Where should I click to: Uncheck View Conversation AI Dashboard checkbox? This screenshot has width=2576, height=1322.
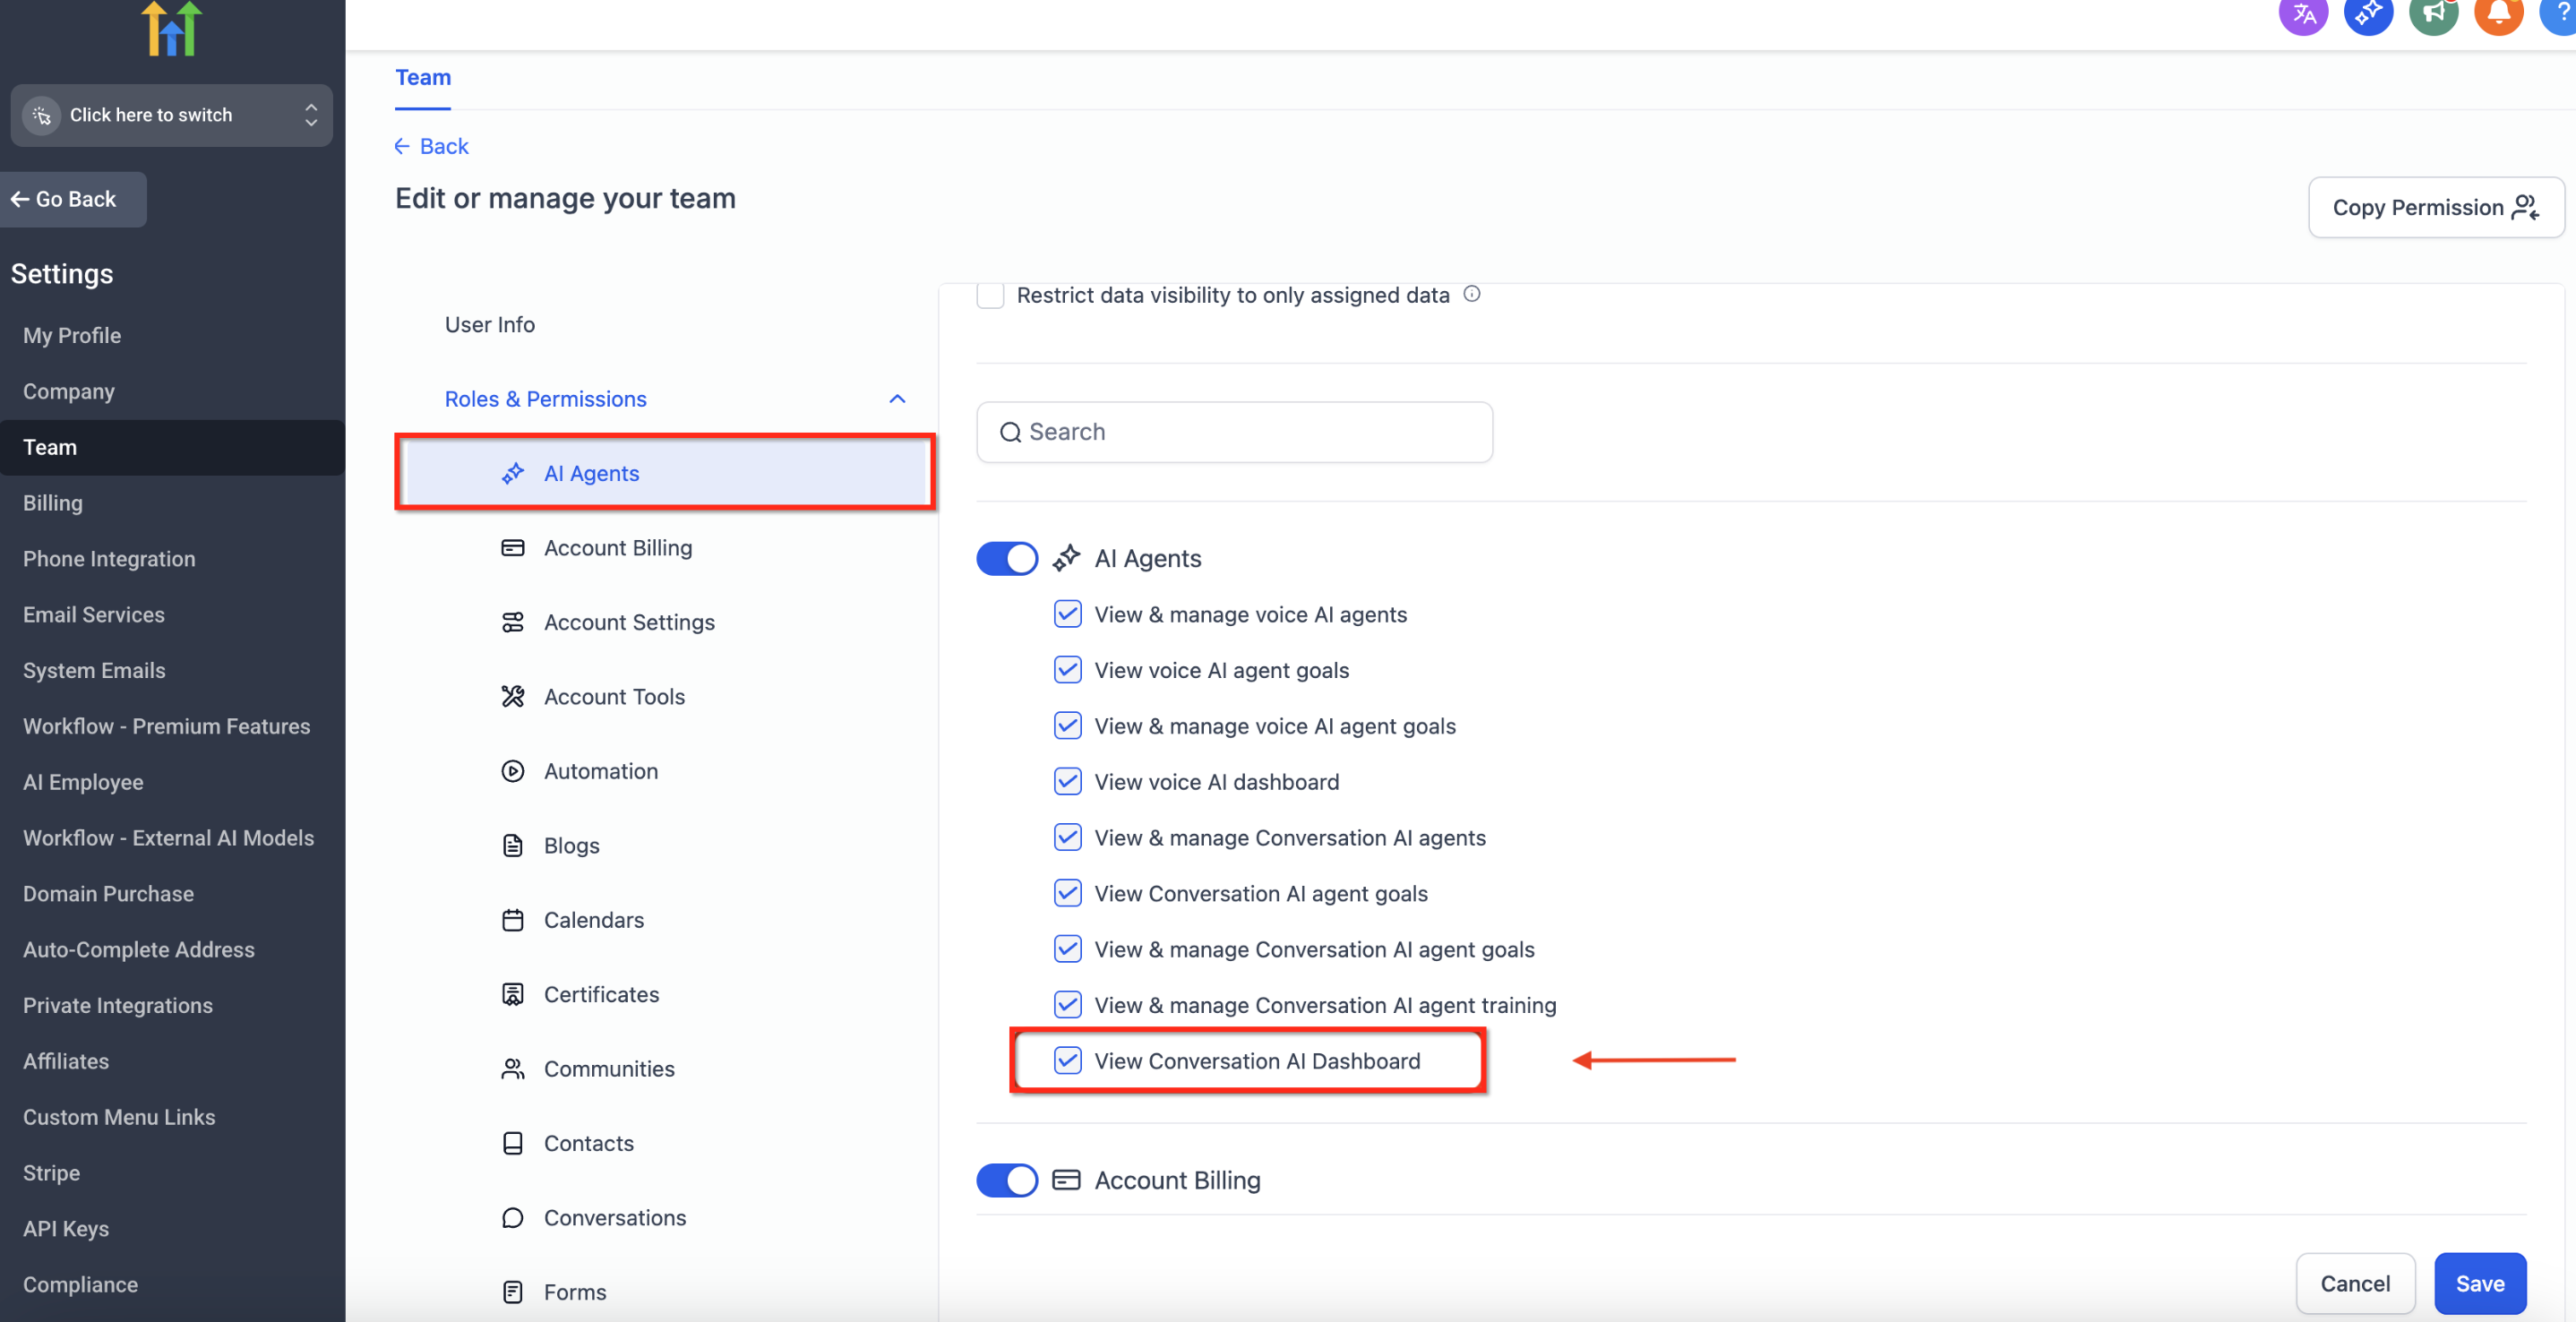click(x=1067, y=1060)
